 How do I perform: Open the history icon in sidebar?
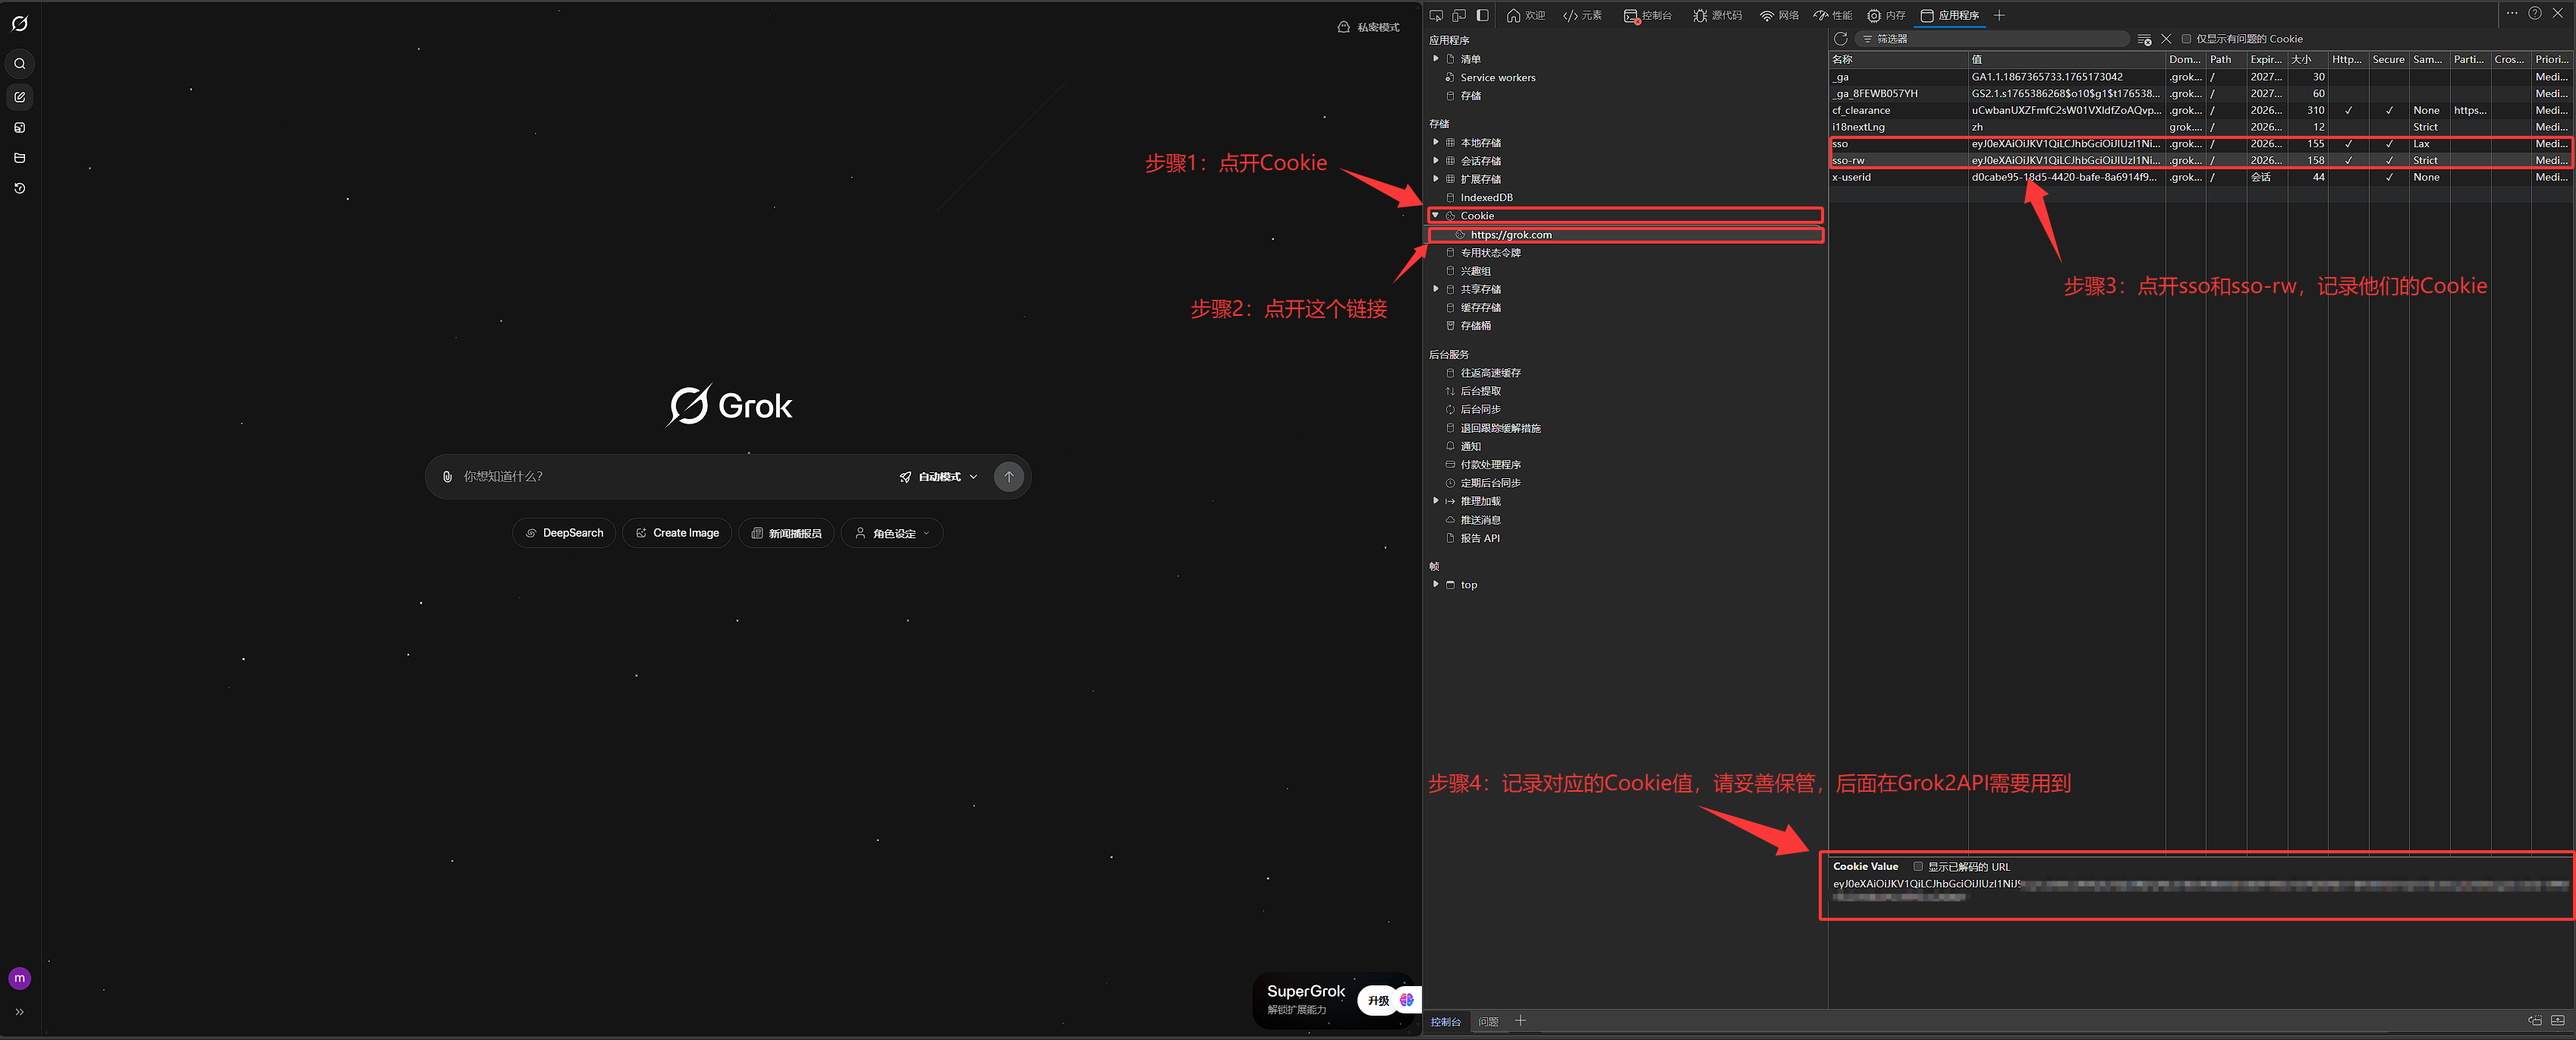(x=19, y=188)
